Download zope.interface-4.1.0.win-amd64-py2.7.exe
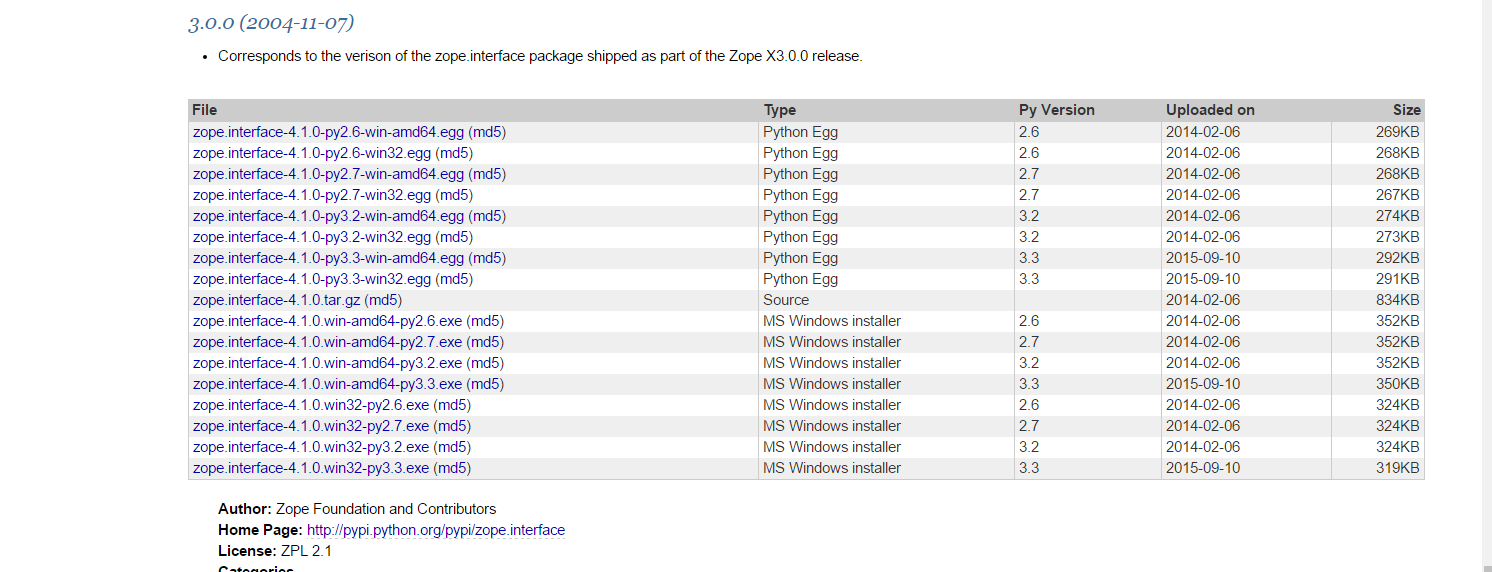 [x=327, y=342]
